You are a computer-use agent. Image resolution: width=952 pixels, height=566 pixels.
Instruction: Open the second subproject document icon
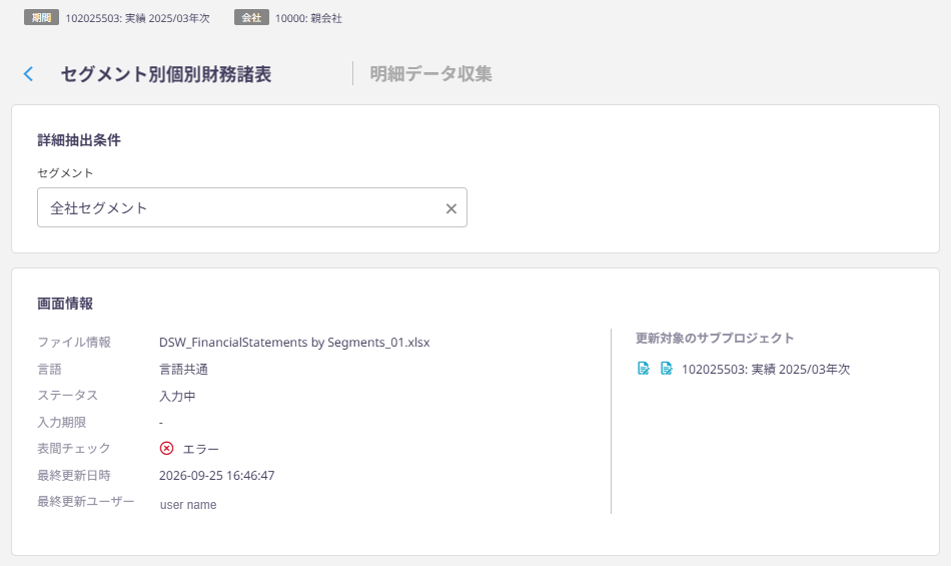(x=666, y=369)
